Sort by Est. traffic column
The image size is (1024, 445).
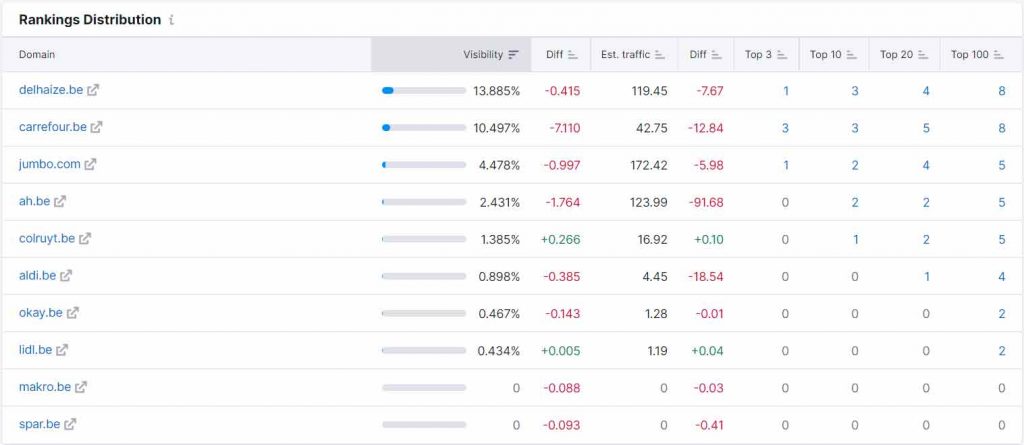coord(660,55)
